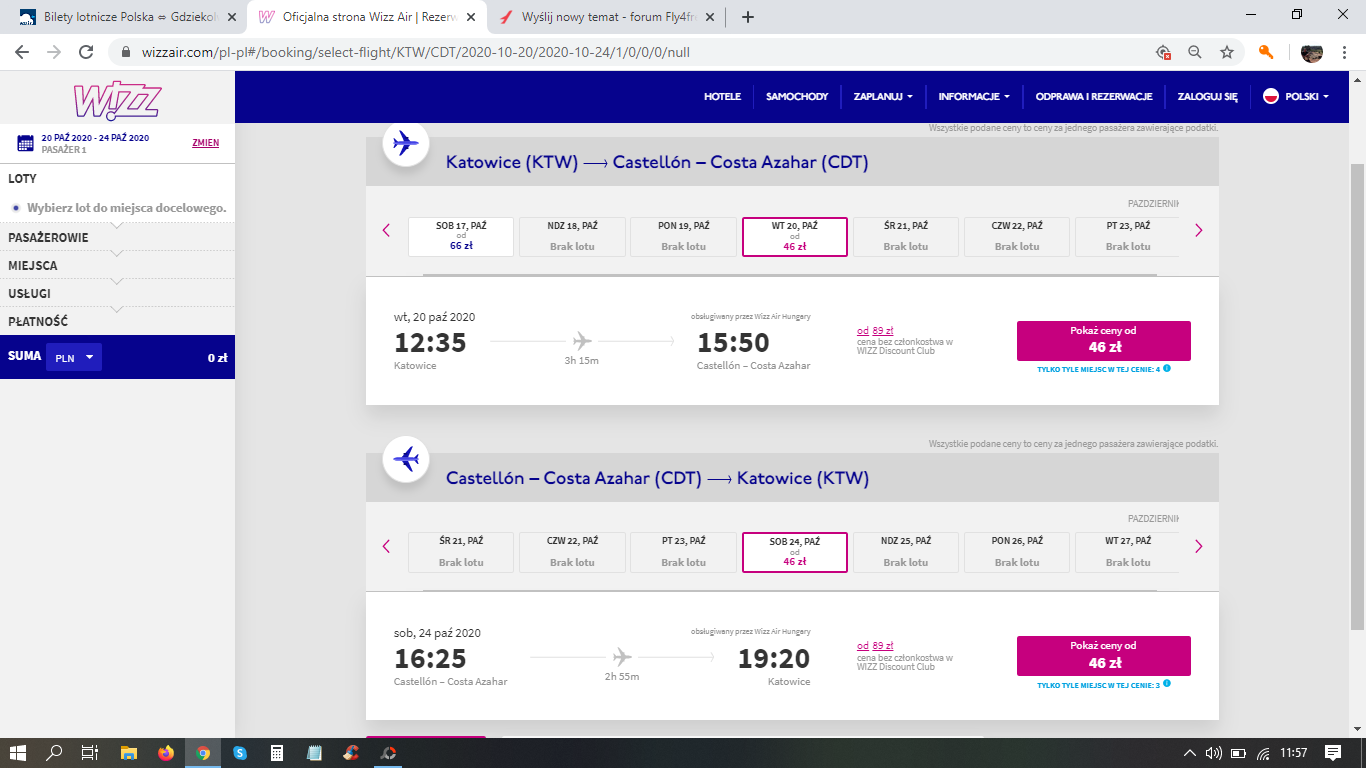The image size is (1366, 768).
Task: Click 'Pokaż ceny od 46 zł' for 16:25 flight
Action: (x=1104, y=656)
